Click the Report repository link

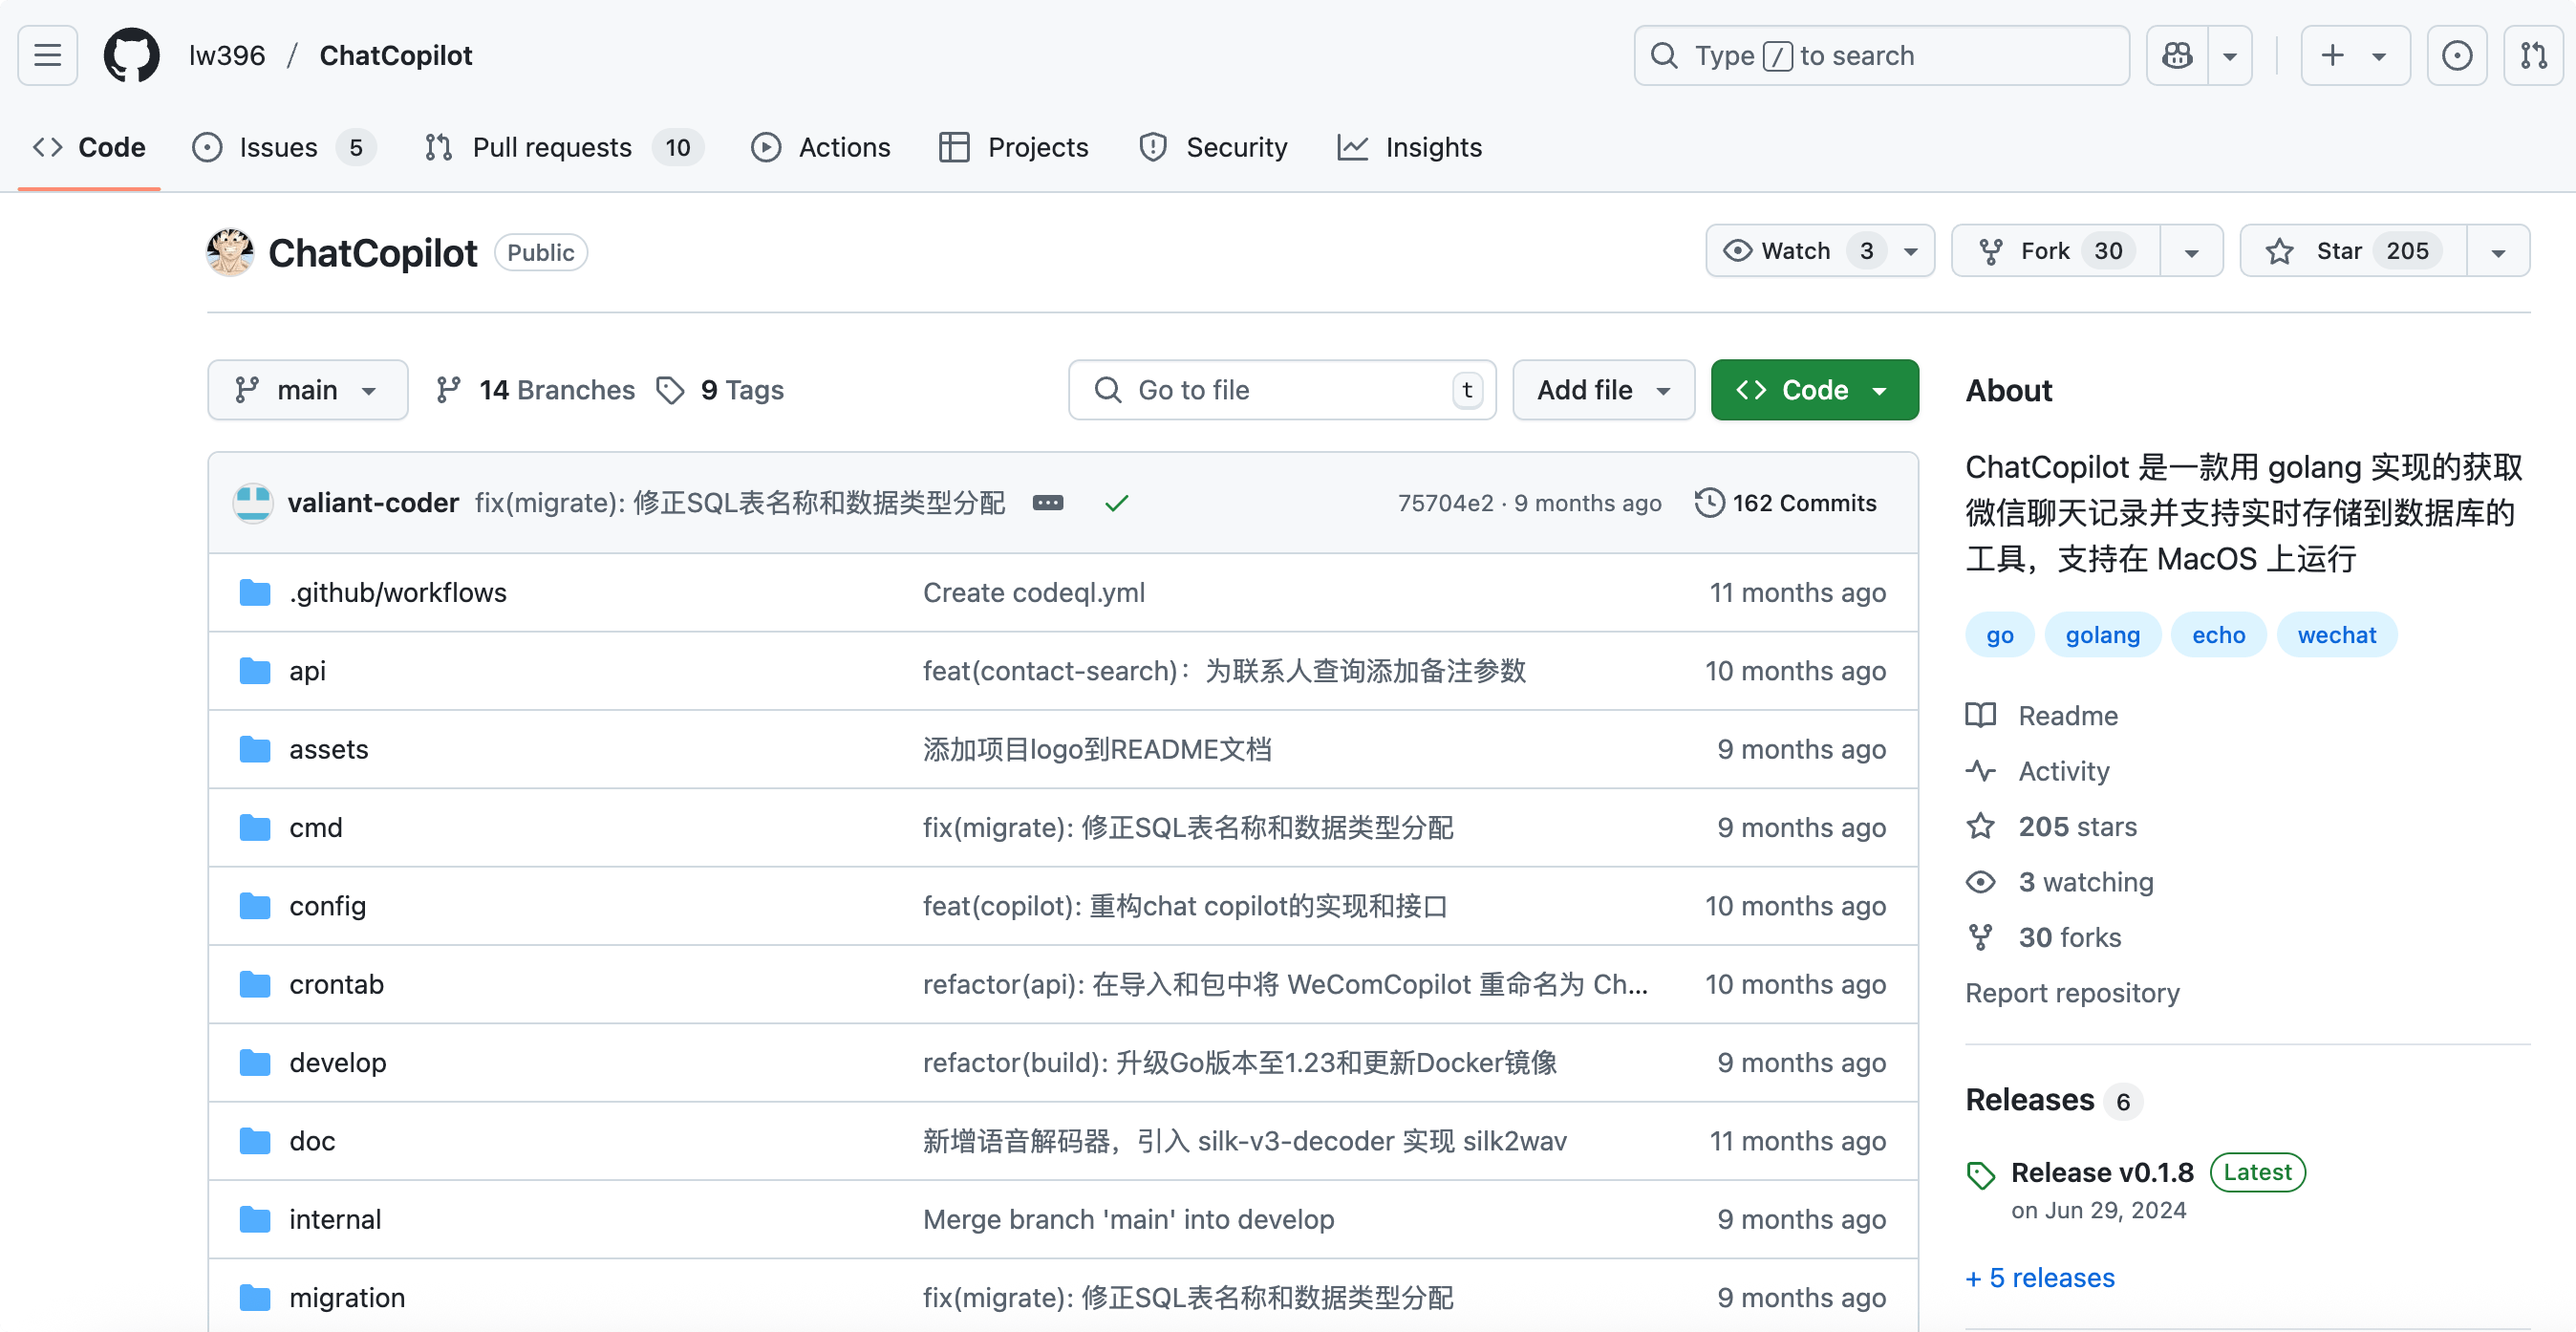(x=2071, y=992)
